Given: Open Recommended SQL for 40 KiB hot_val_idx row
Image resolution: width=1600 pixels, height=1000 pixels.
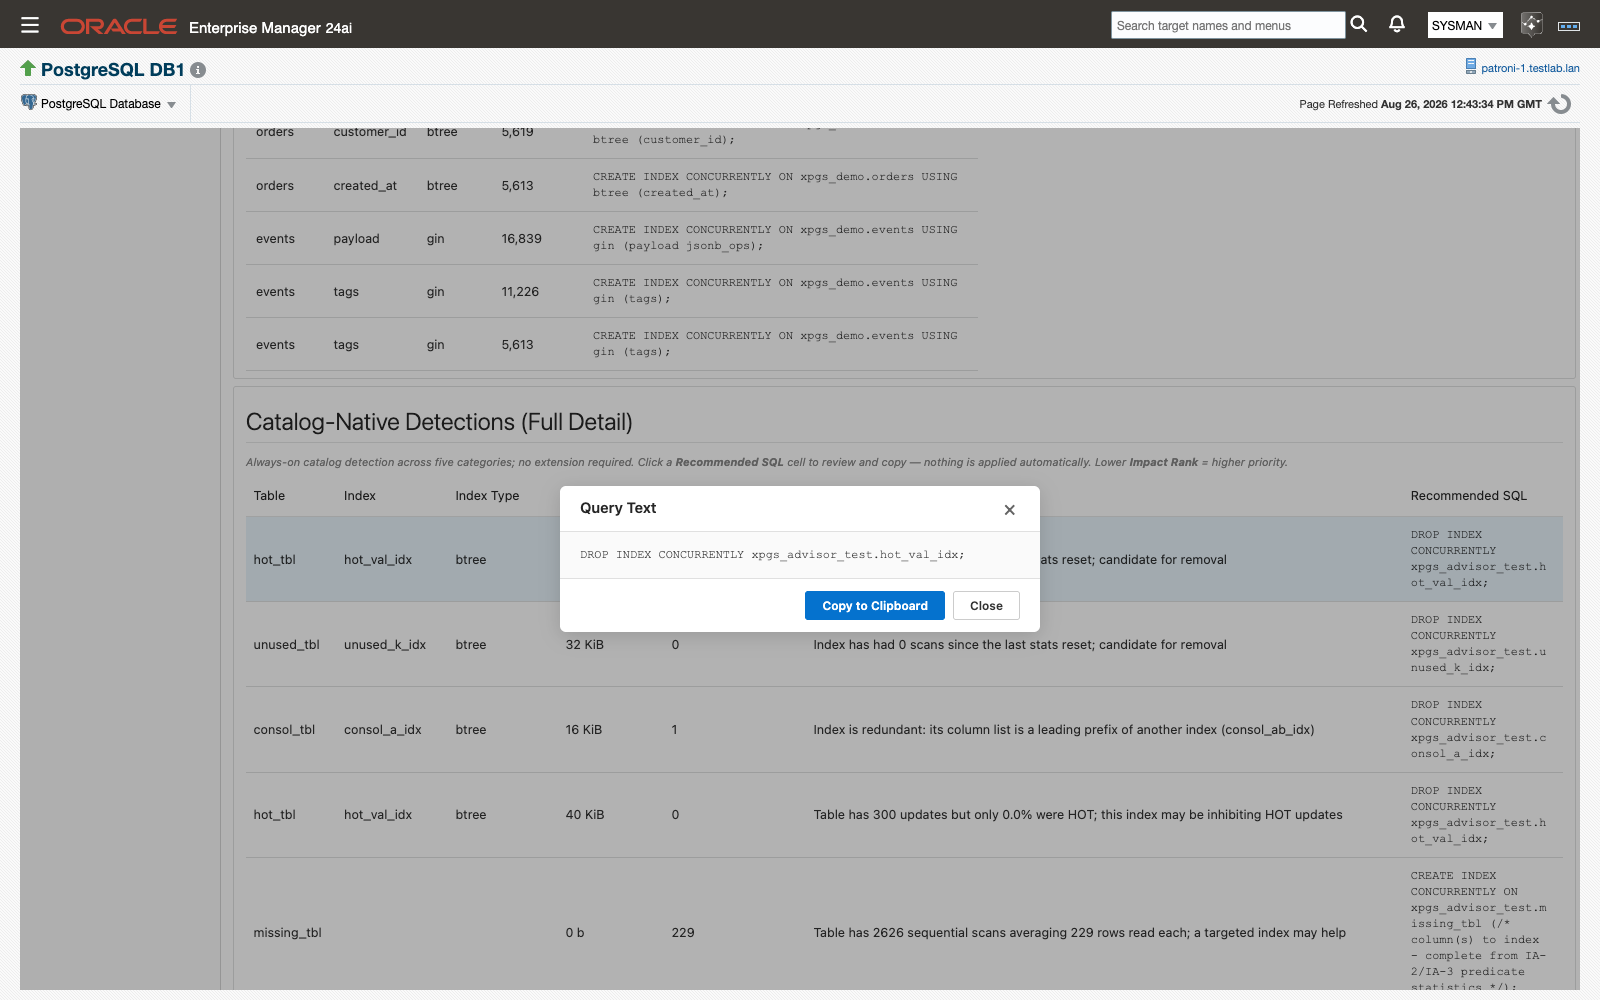Looking at the screenshot, I should tap(1478, 815).
